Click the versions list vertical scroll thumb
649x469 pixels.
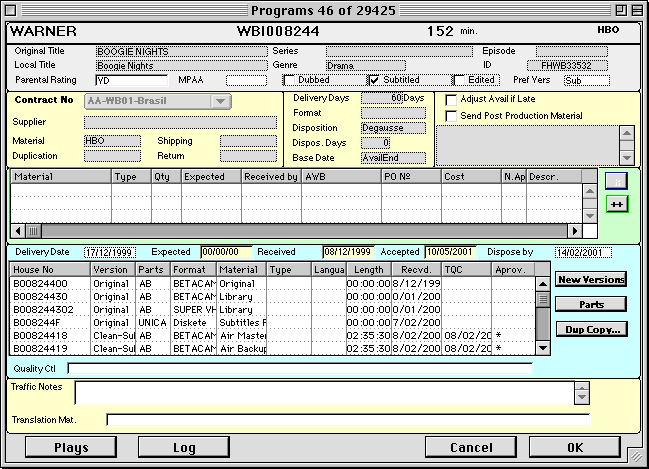click(x=543, y=299)
